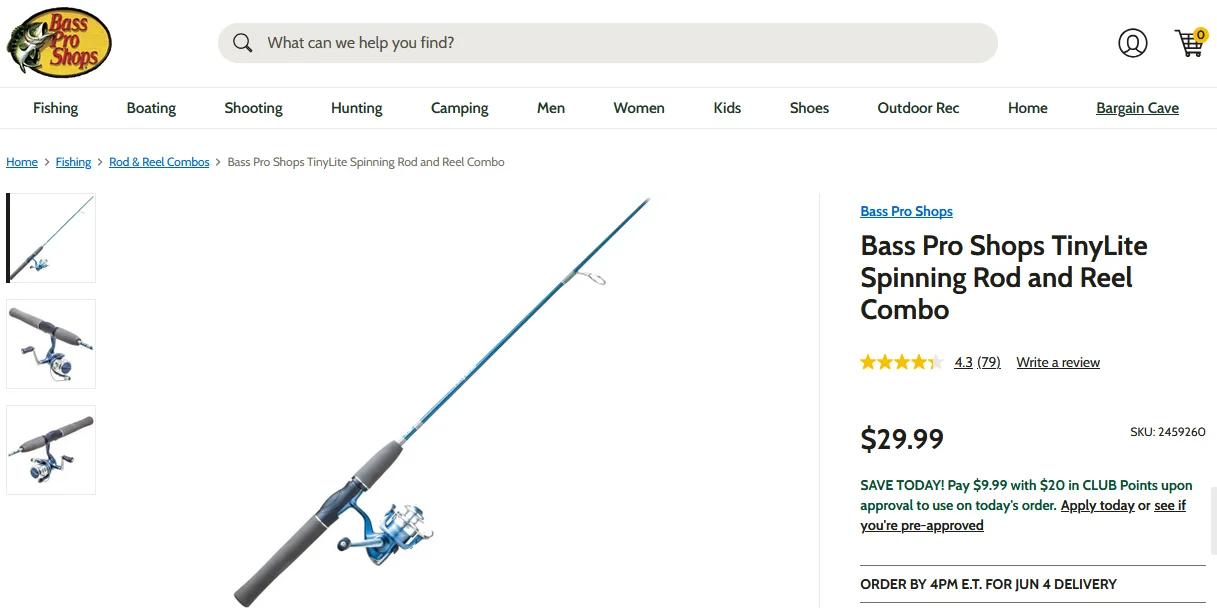The width and height of the screenshot is (1217, 608).
Task: Click the star rating icons
Action: (901, 362)
